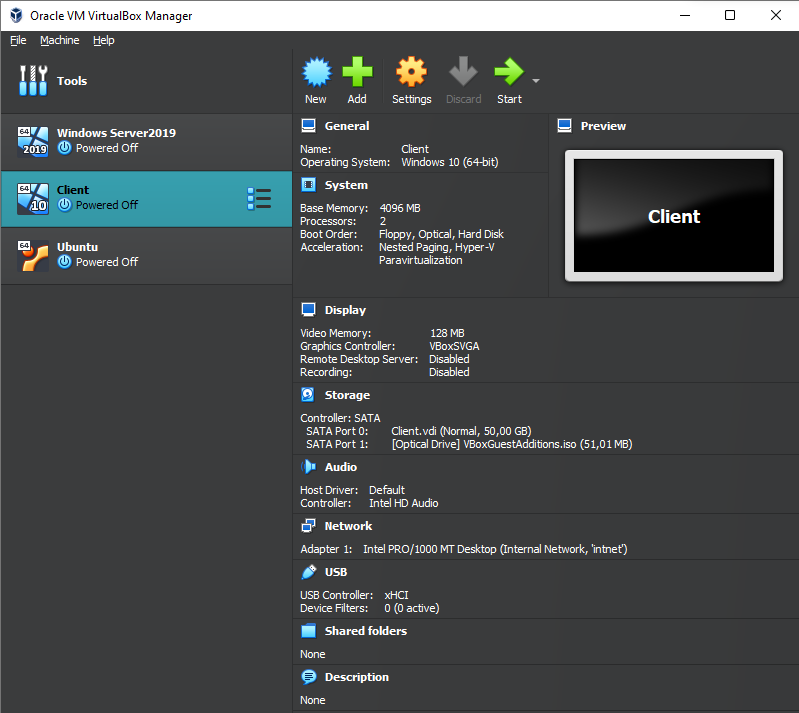Expand the Start button dropdown arrow
This screenshot has width=799, height=713.
click(536, 81)
